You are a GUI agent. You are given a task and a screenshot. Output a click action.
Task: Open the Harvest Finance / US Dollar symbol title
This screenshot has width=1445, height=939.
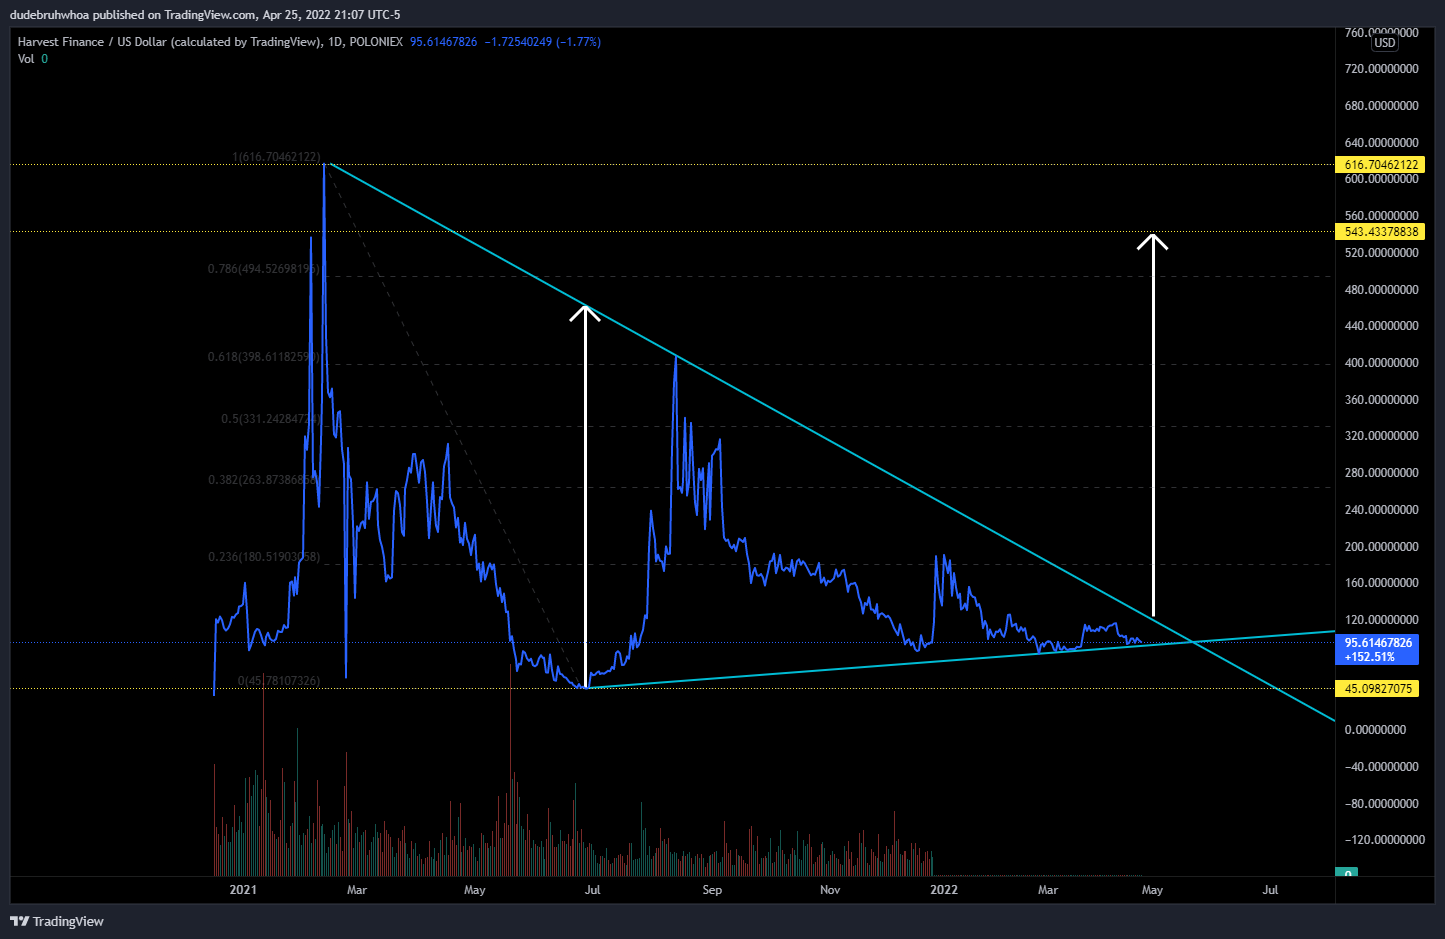pyautogui.click(x=170, y=42)
